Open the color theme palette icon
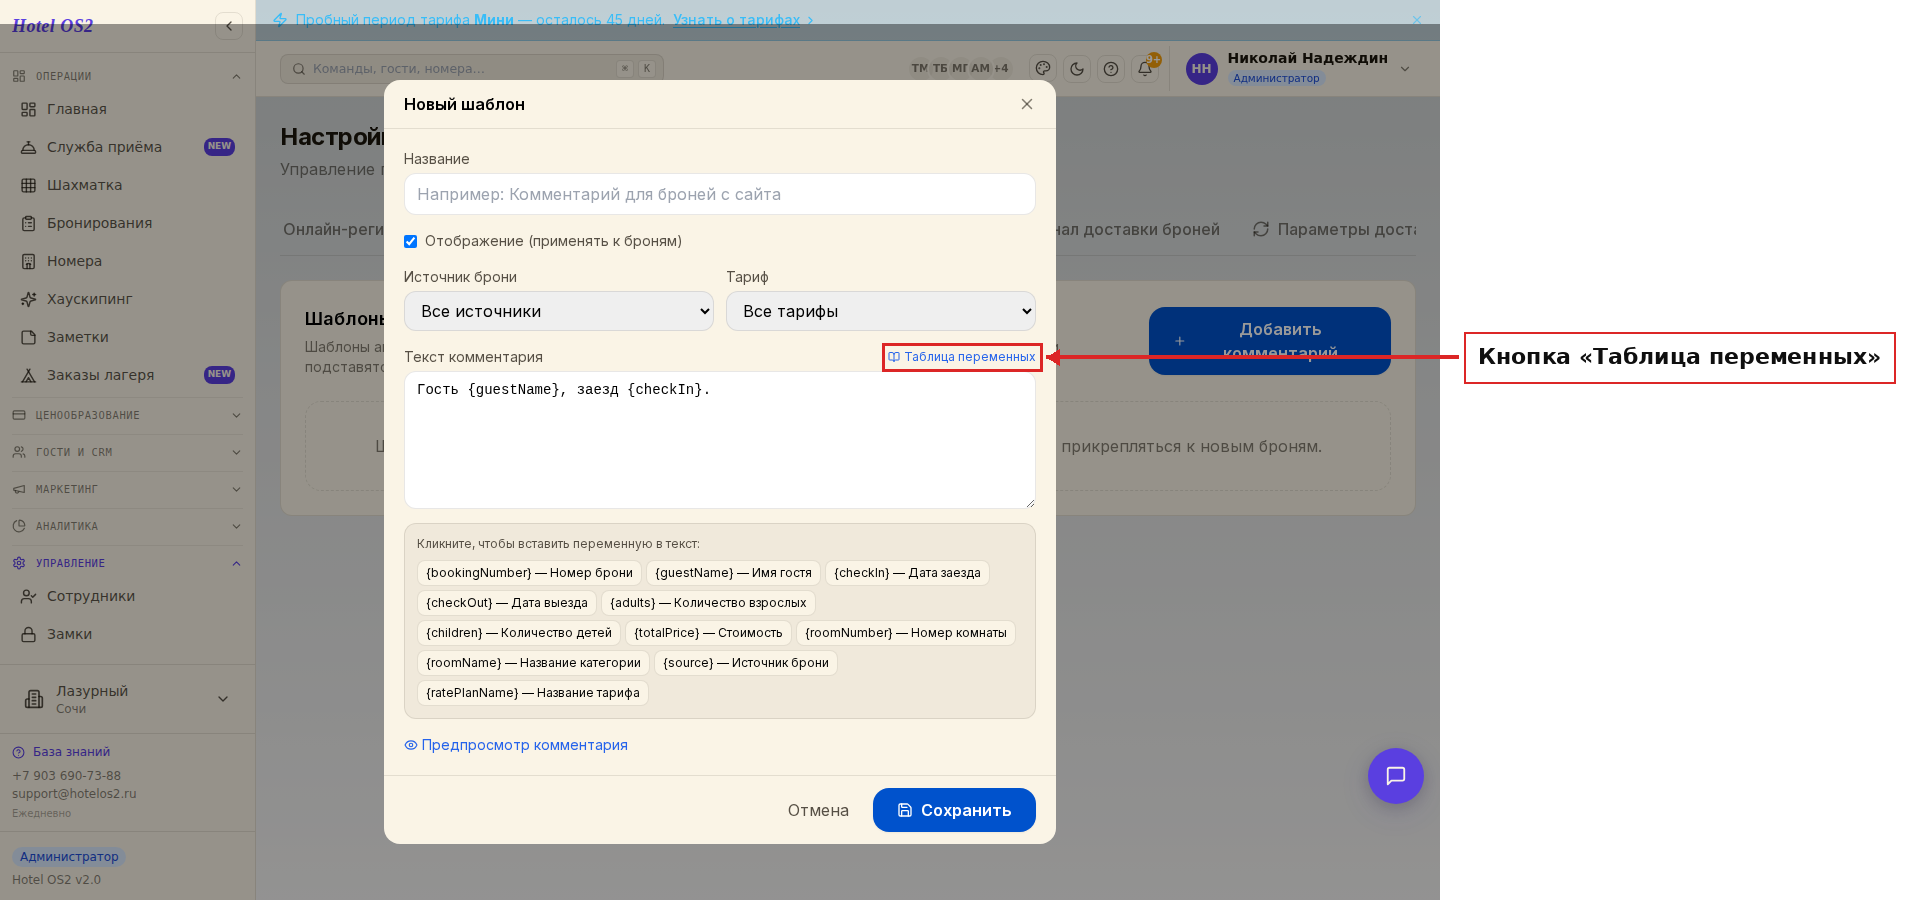Screen dimensions: 1919x900 pyautogui.click(x=1043, y=69)
